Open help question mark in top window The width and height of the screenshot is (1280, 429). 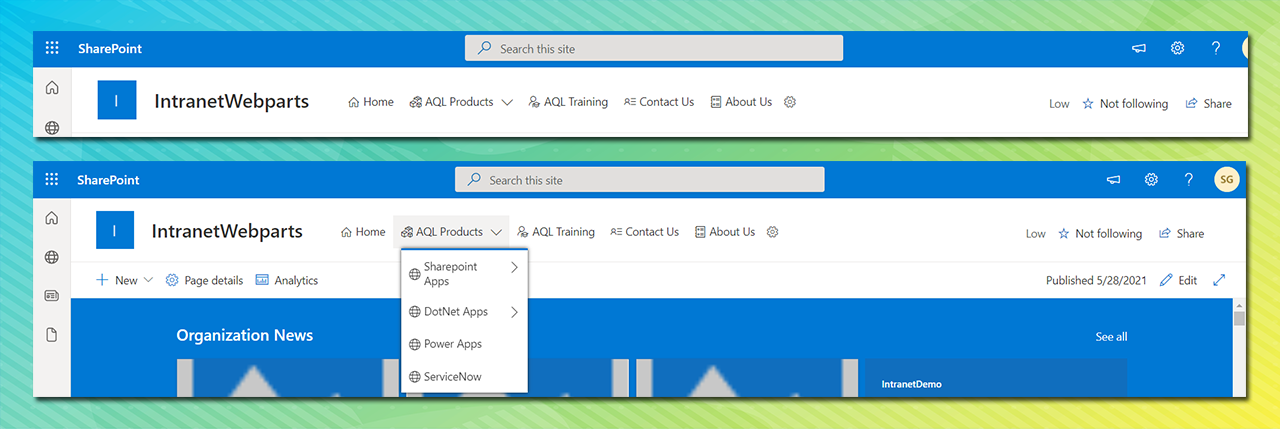pos(1216,48)
